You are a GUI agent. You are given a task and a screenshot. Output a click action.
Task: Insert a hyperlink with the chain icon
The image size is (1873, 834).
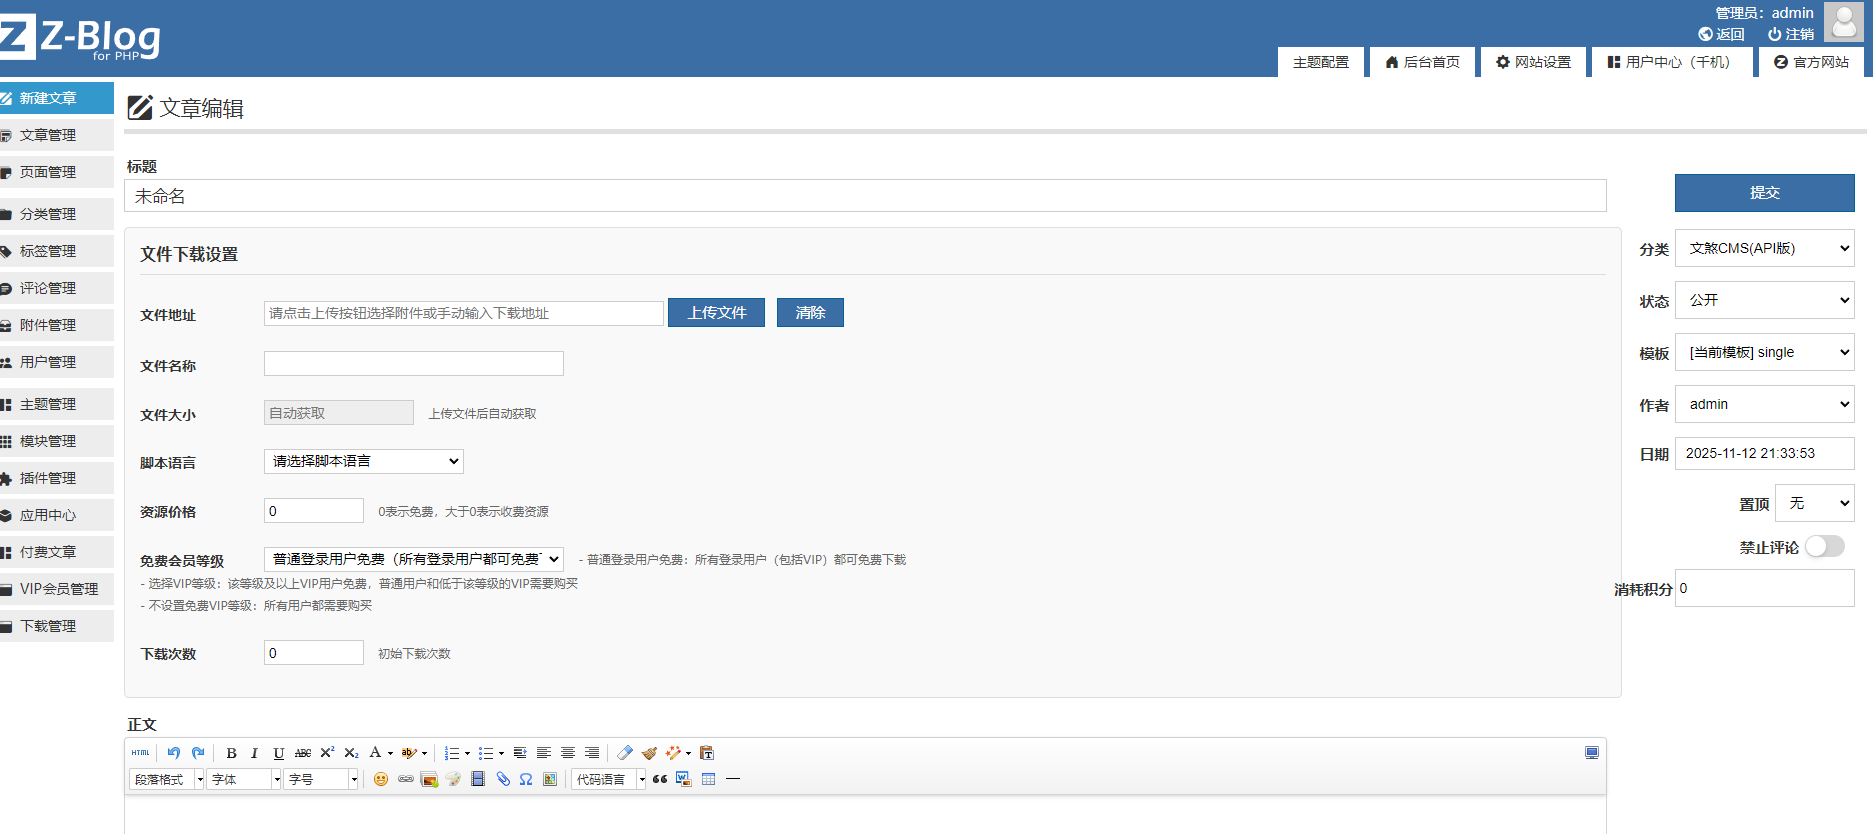(x=405, y=779)
